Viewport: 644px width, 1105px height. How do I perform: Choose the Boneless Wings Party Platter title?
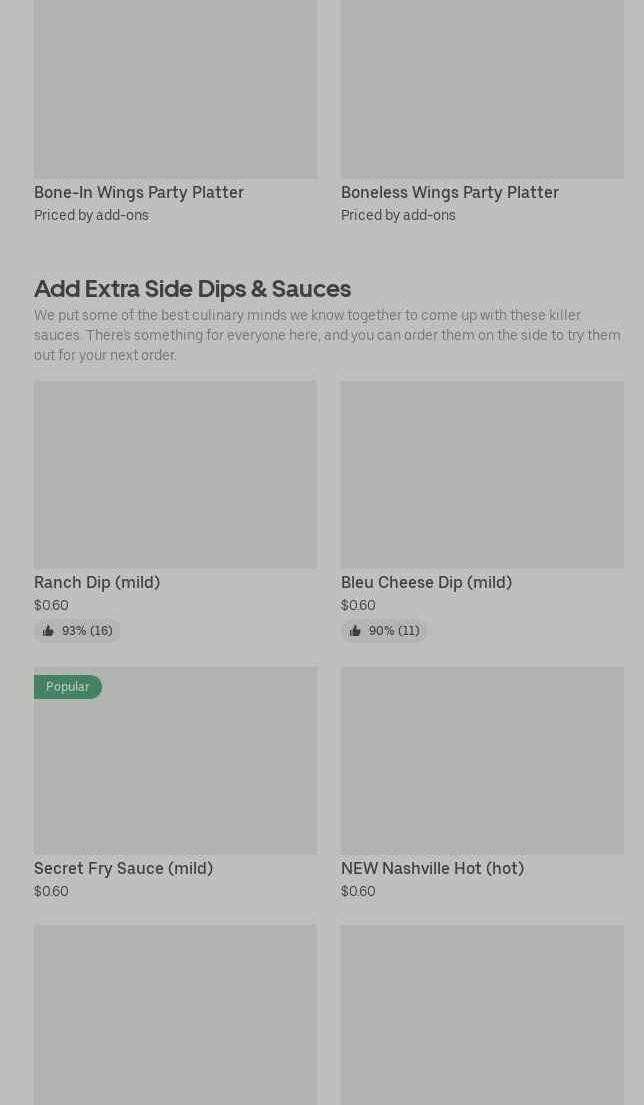click(450, 192)
